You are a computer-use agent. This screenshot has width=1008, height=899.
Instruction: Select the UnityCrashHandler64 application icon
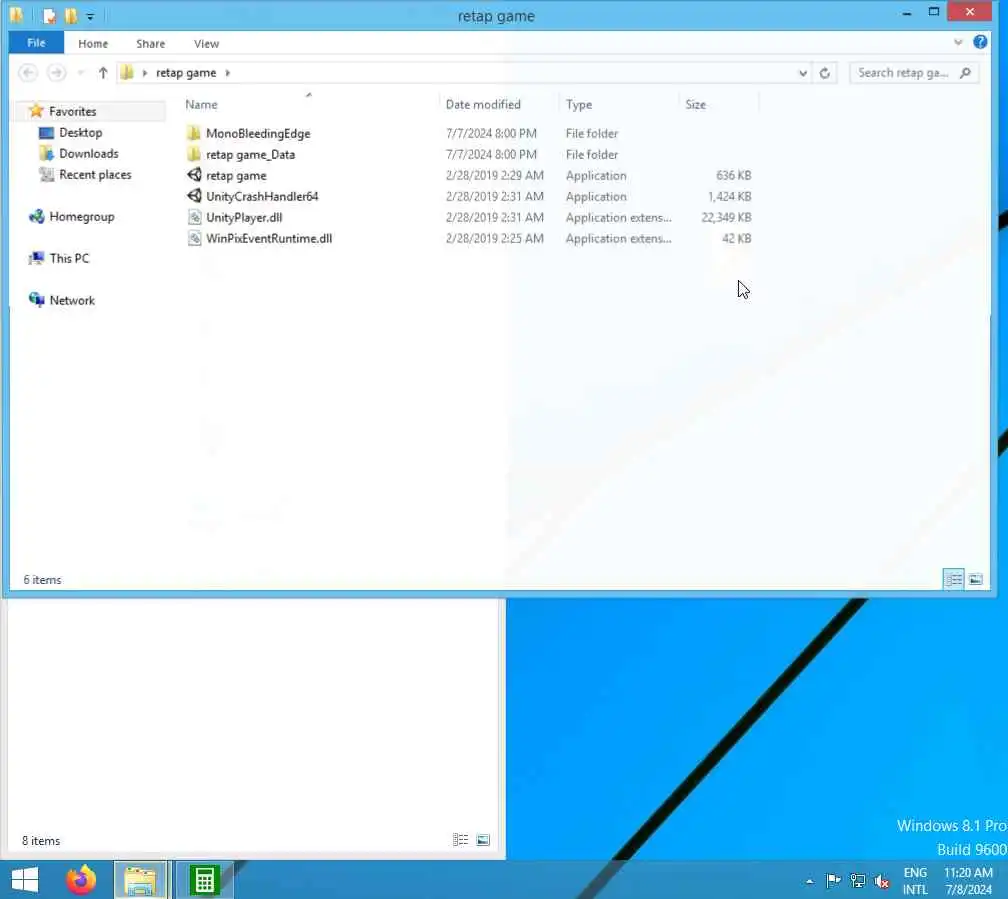pyautogui.click(x=194, y=196)
